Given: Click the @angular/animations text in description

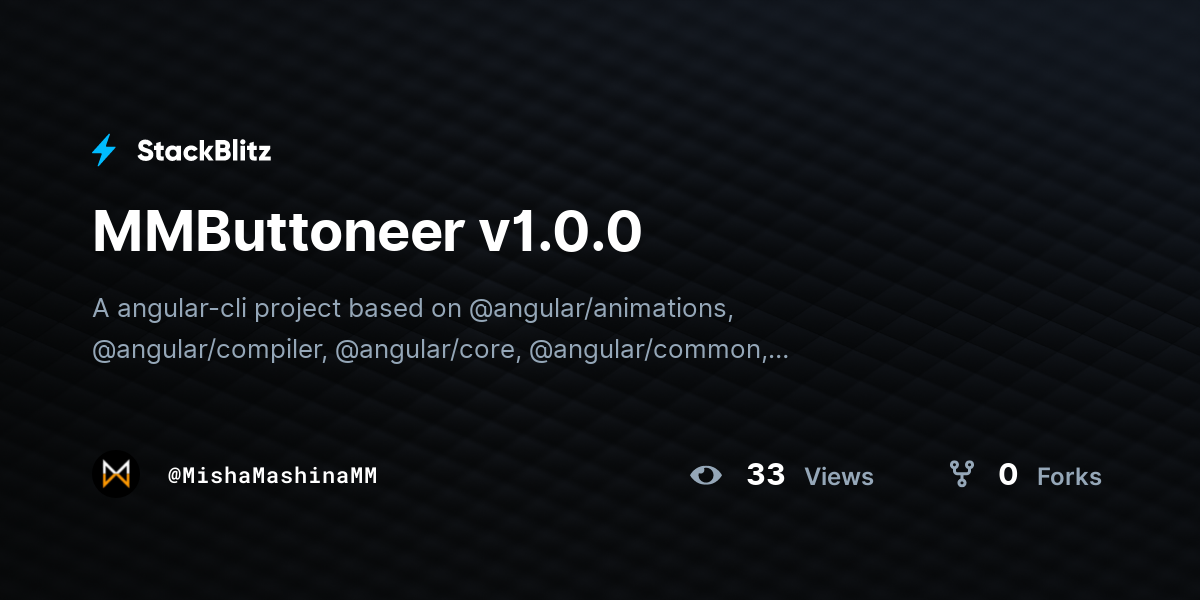Looking at the screenshot, I should (601, 308).
